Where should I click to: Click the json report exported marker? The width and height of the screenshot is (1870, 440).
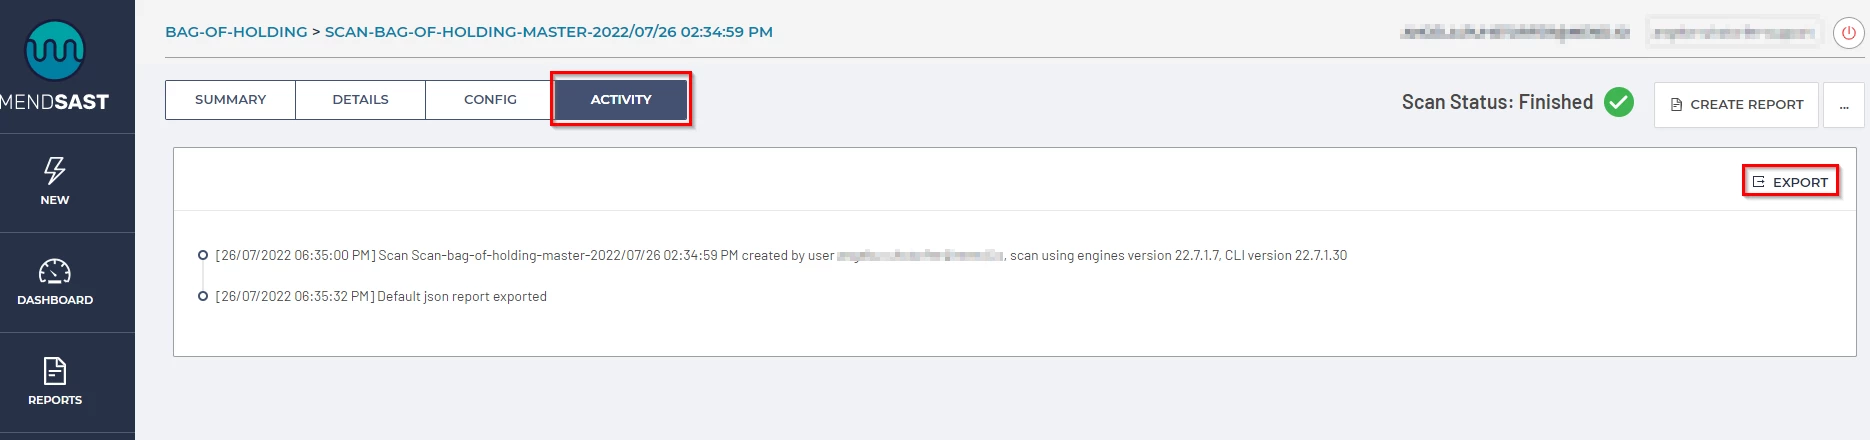[x=203, y=297]
